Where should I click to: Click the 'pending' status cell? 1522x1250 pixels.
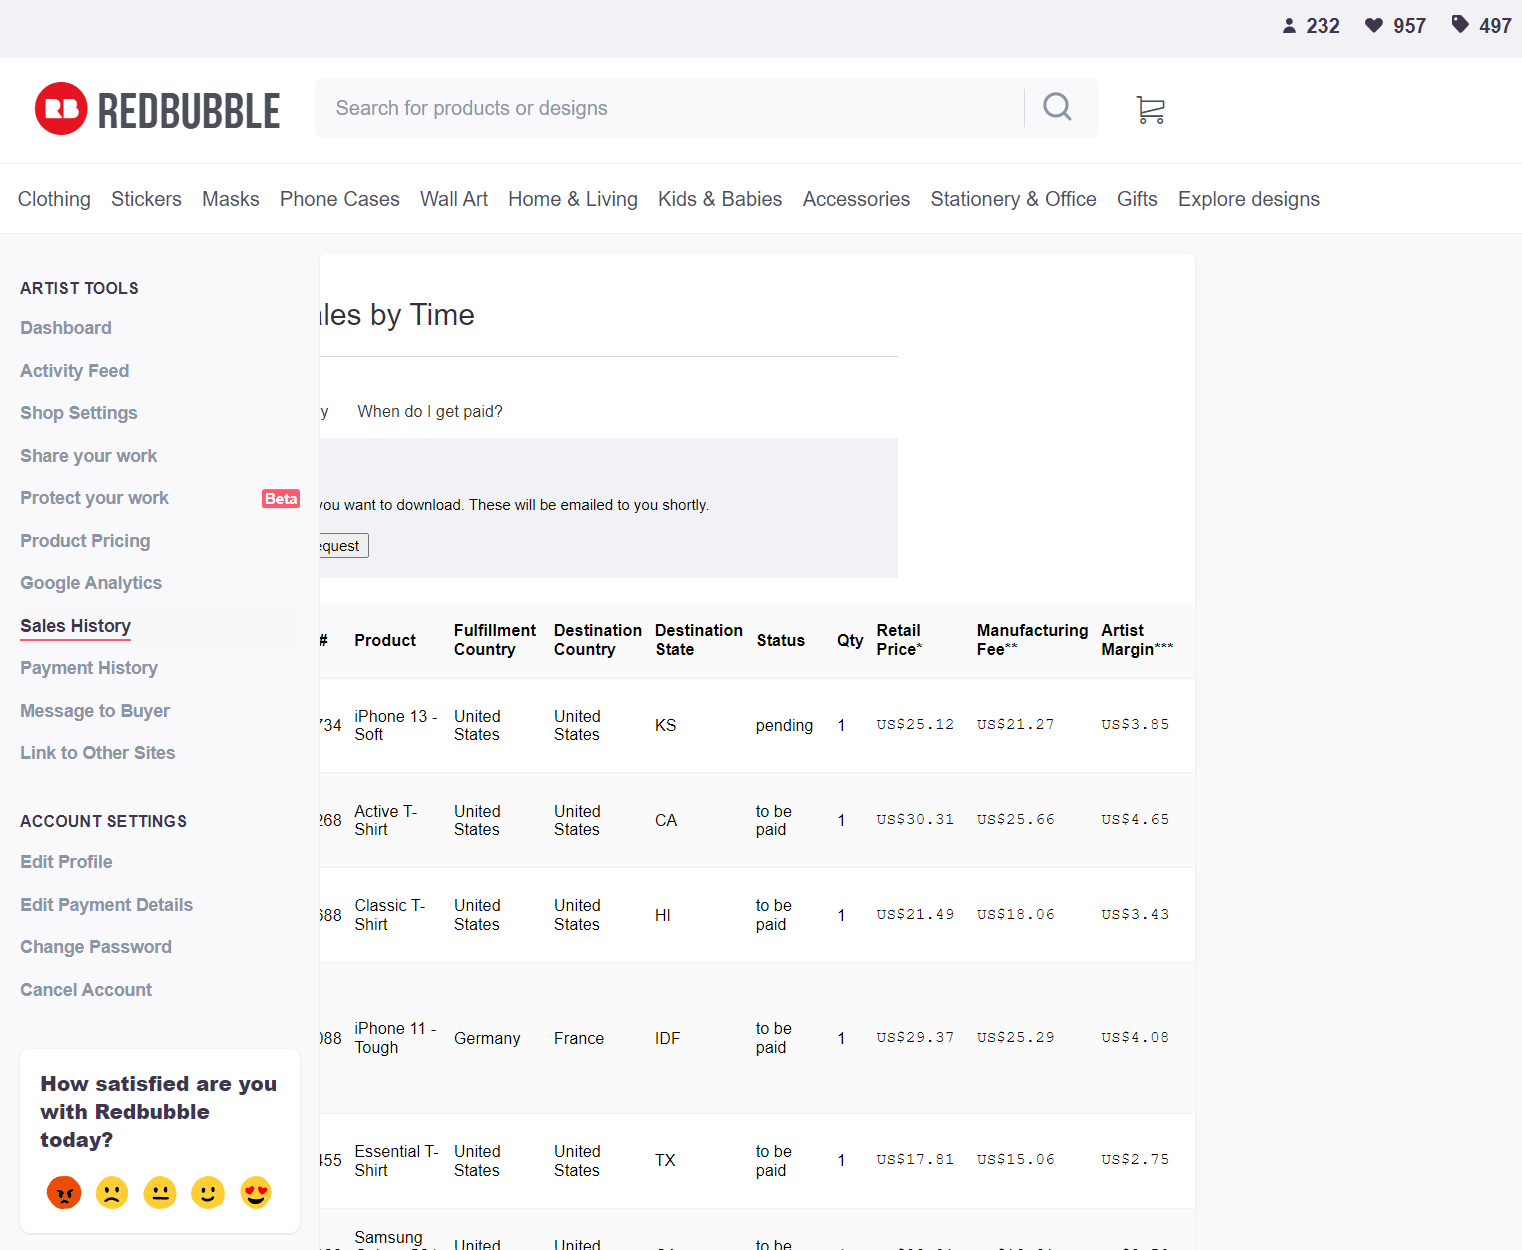[784, 725]
